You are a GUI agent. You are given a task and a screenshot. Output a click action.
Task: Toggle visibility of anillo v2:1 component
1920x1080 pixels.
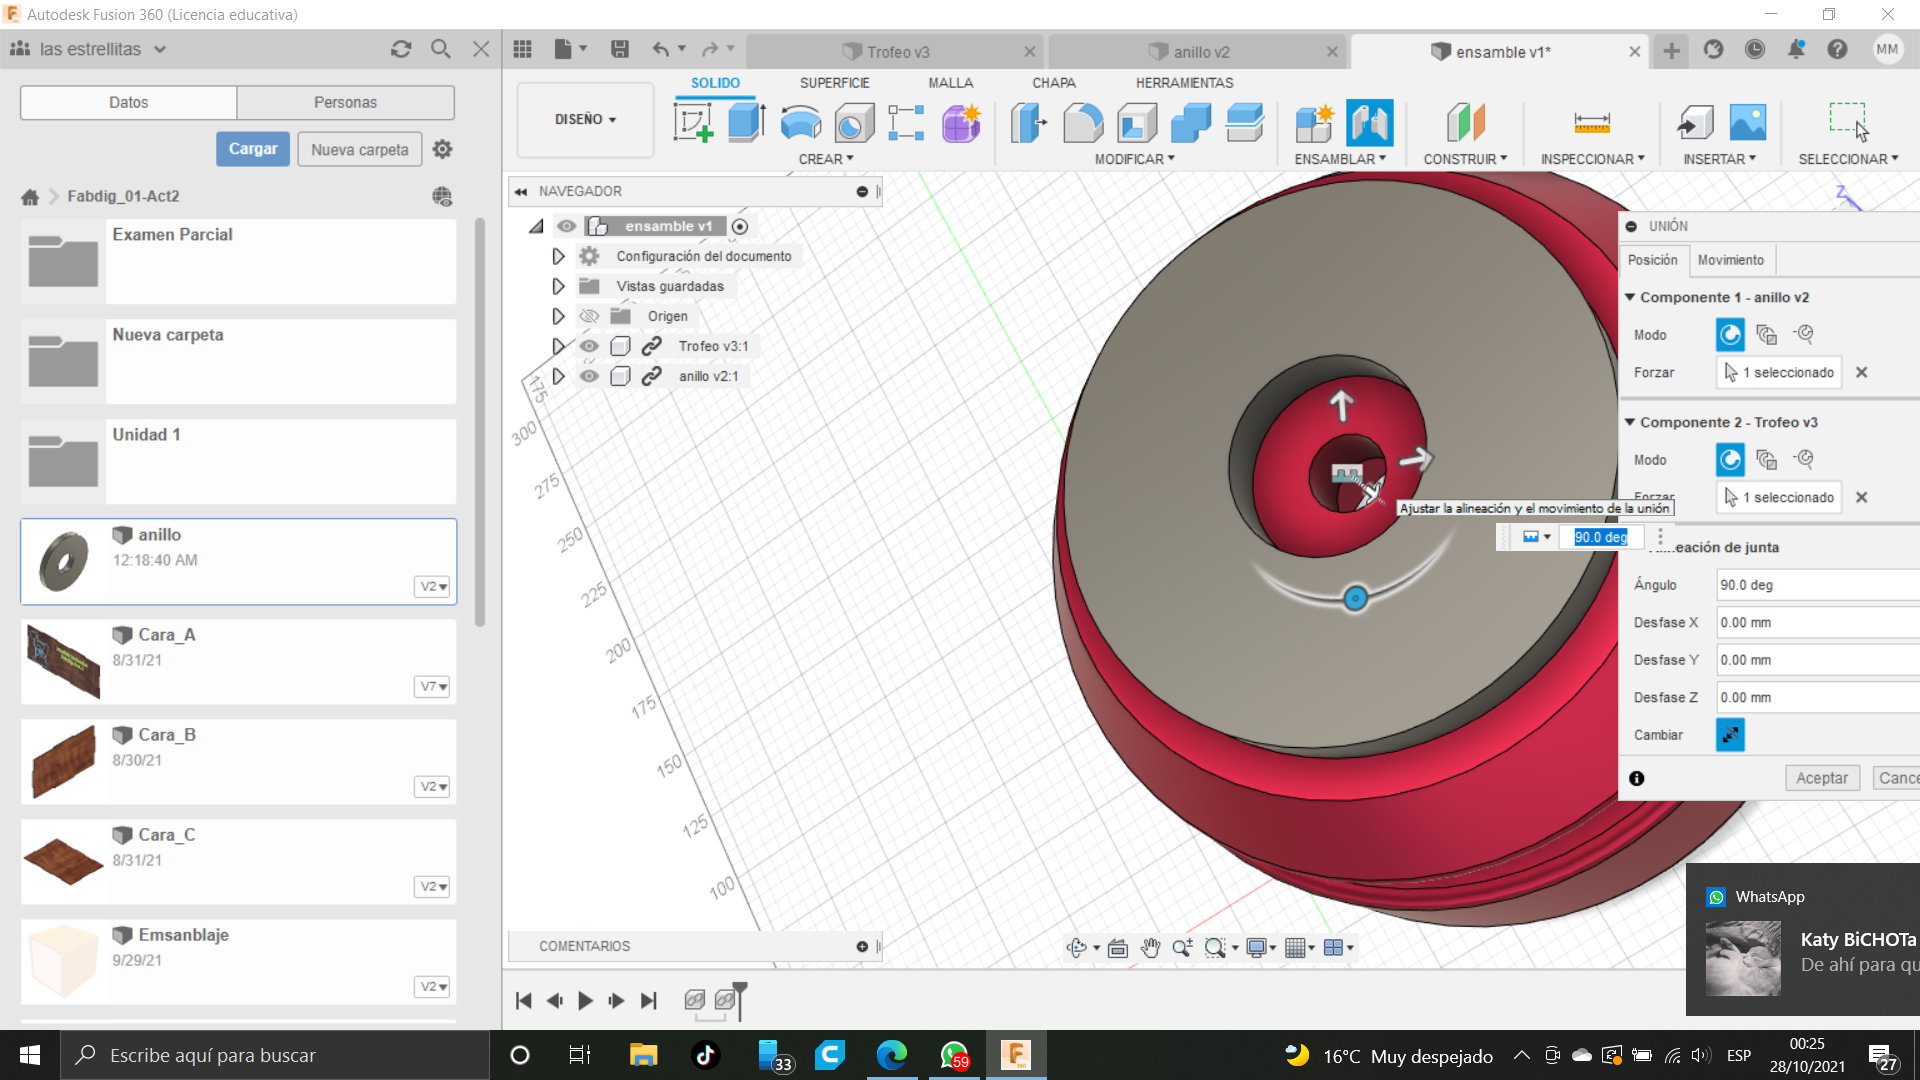coord(589,376)
